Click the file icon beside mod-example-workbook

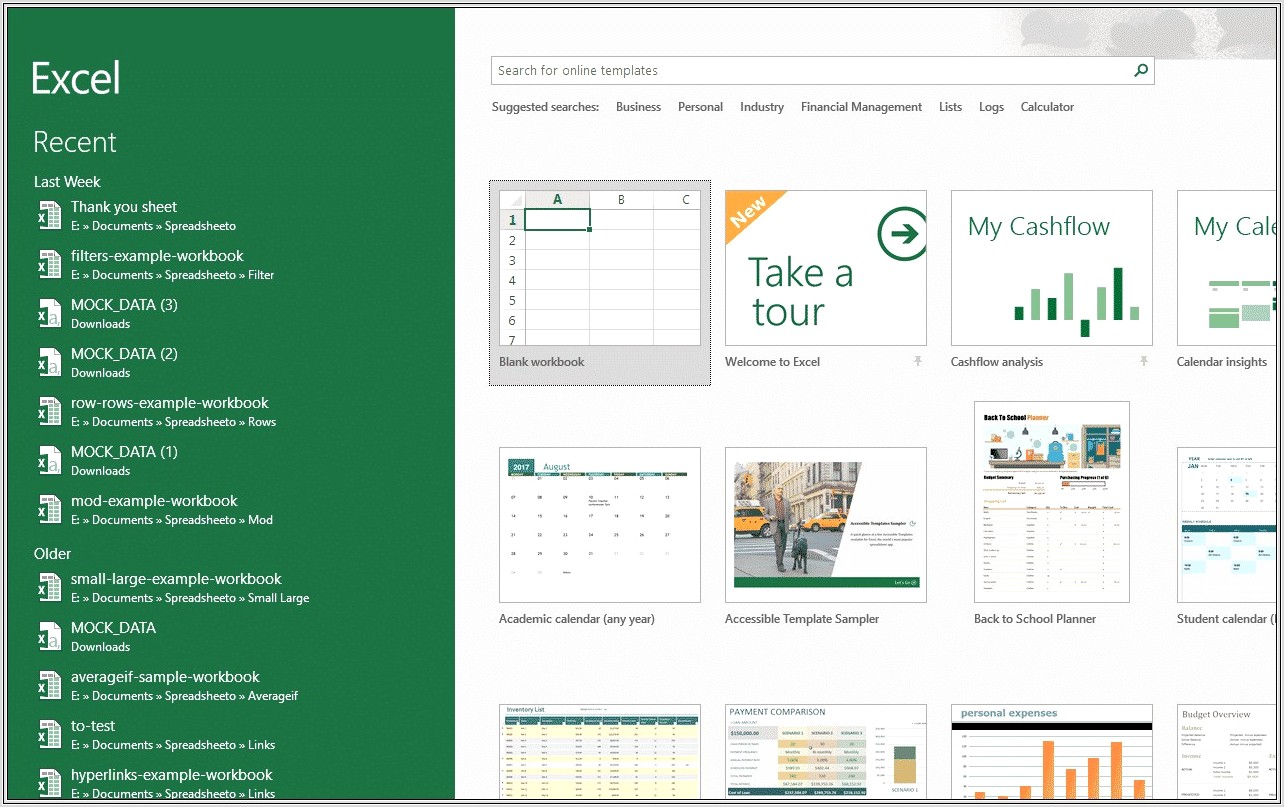(x=49, y=509)
